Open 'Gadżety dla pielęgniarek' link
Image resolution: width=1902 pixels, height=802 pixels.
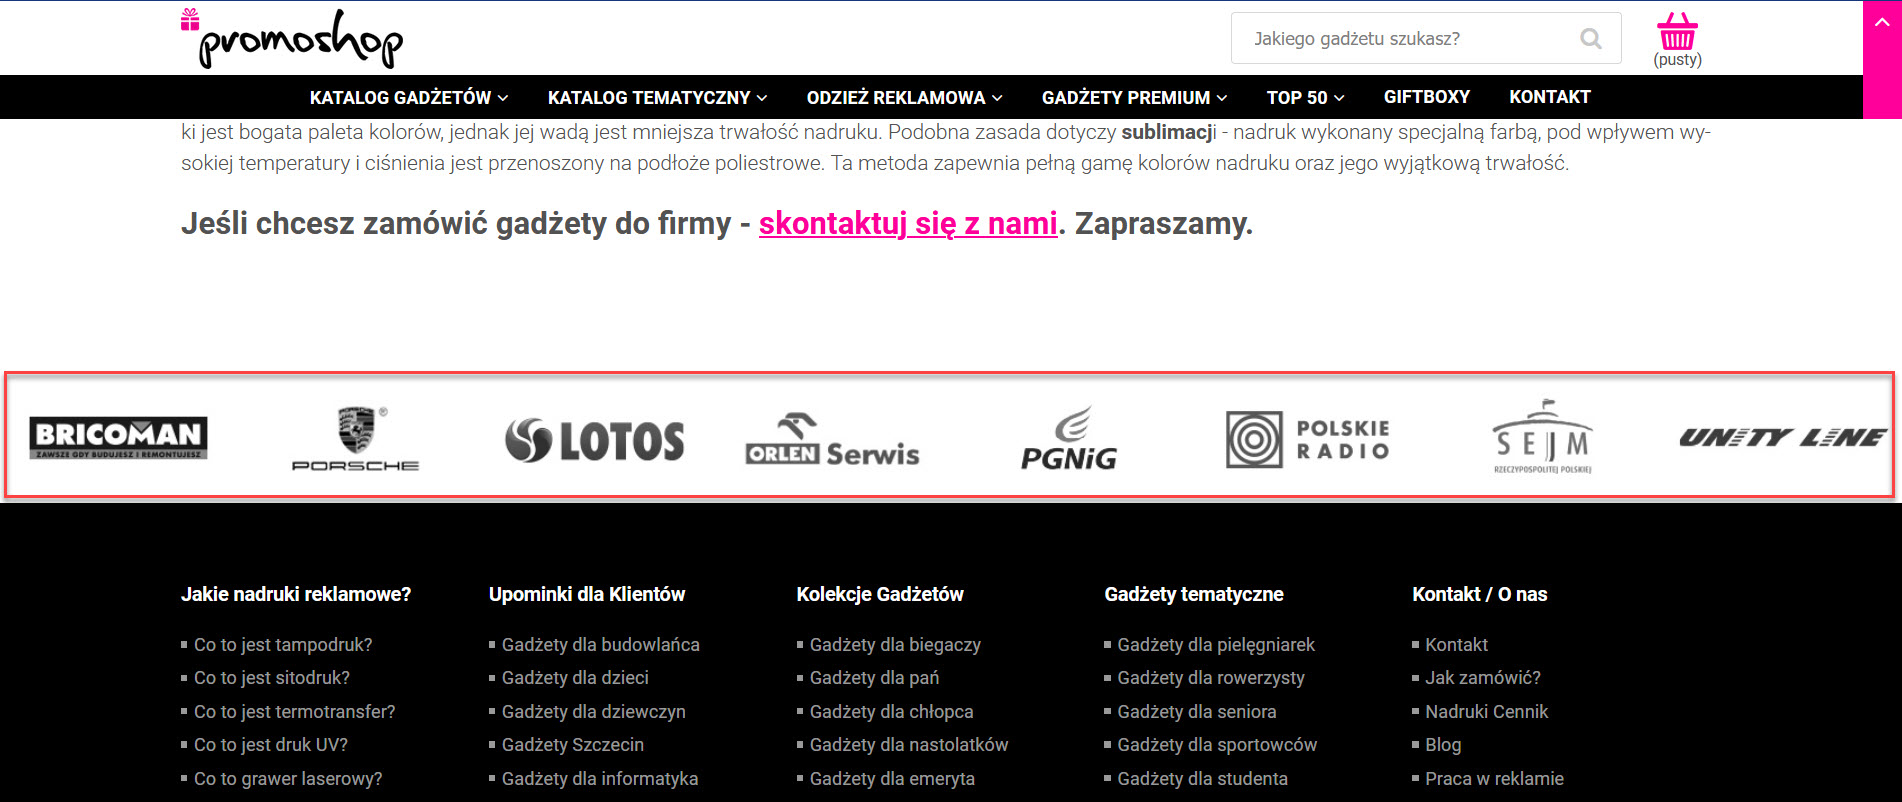tap(1217, 645)
